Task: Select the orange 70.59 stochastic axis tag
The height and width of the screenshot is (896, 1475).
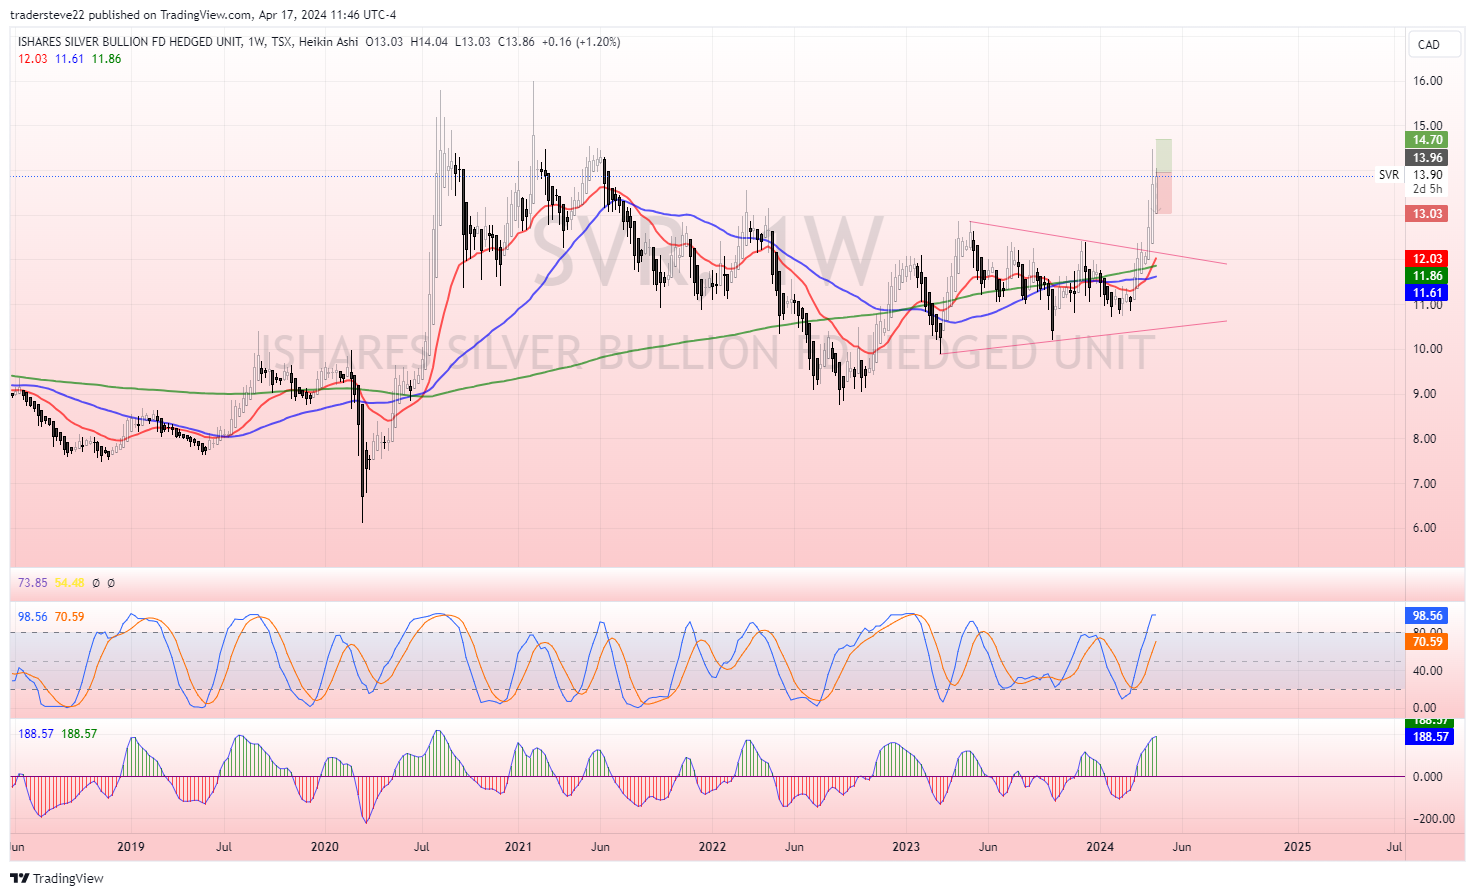Action: click(1427, 642)
